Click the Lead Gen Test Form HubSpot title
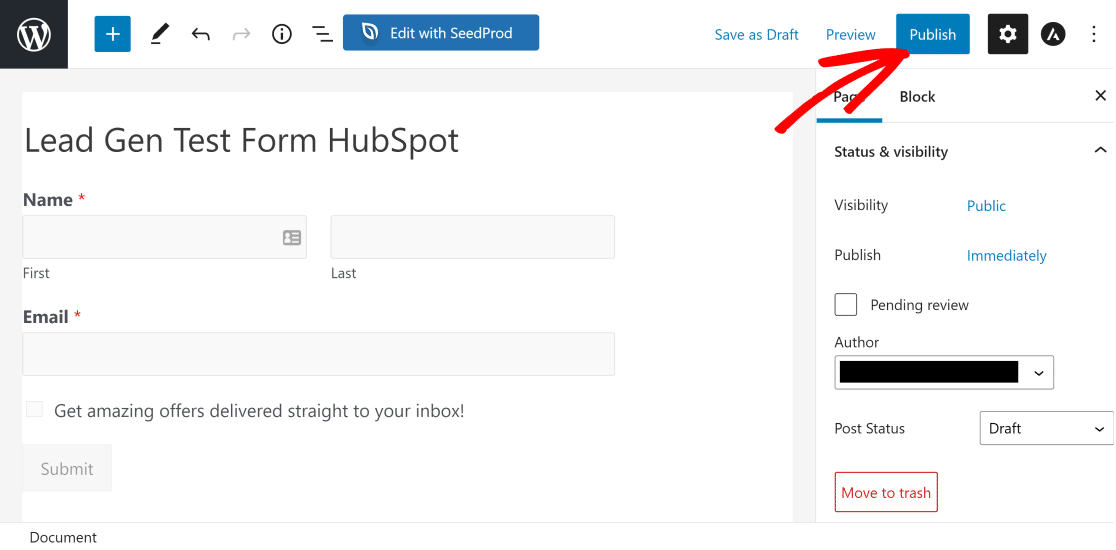 pos(242,141)
